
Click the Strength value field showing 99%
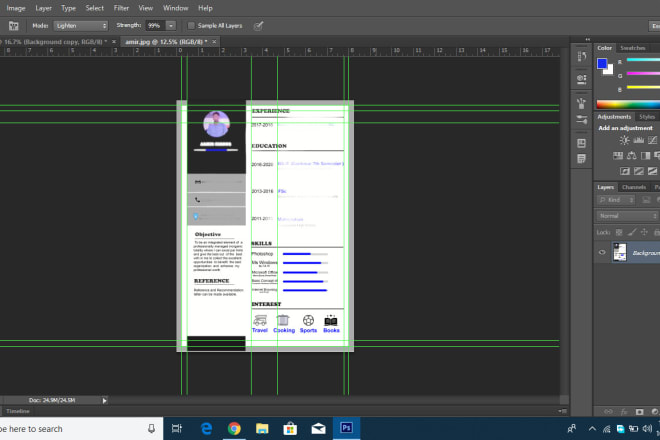tap(155, 26)
